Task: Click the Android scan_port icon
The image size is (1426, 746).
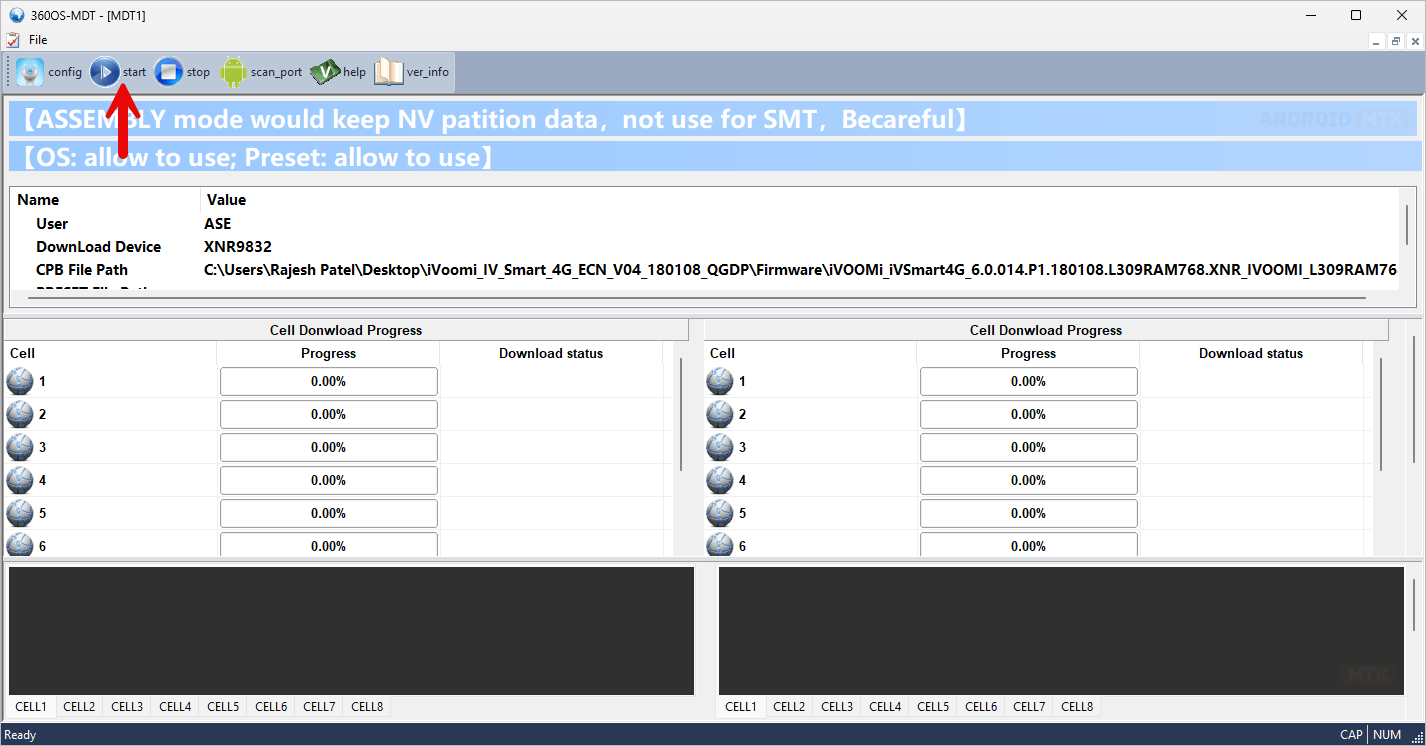Action: click(233, 72)
